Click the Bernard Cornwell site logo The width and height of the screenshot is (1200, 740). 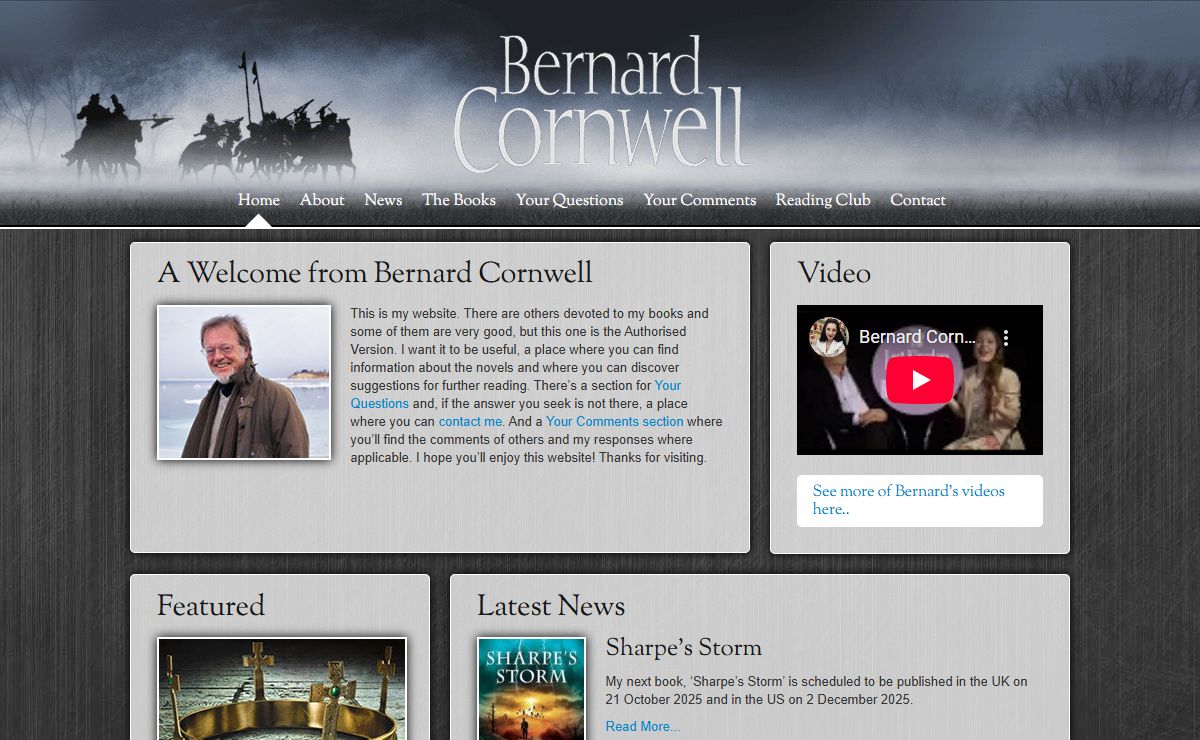(x=600, y=104)
